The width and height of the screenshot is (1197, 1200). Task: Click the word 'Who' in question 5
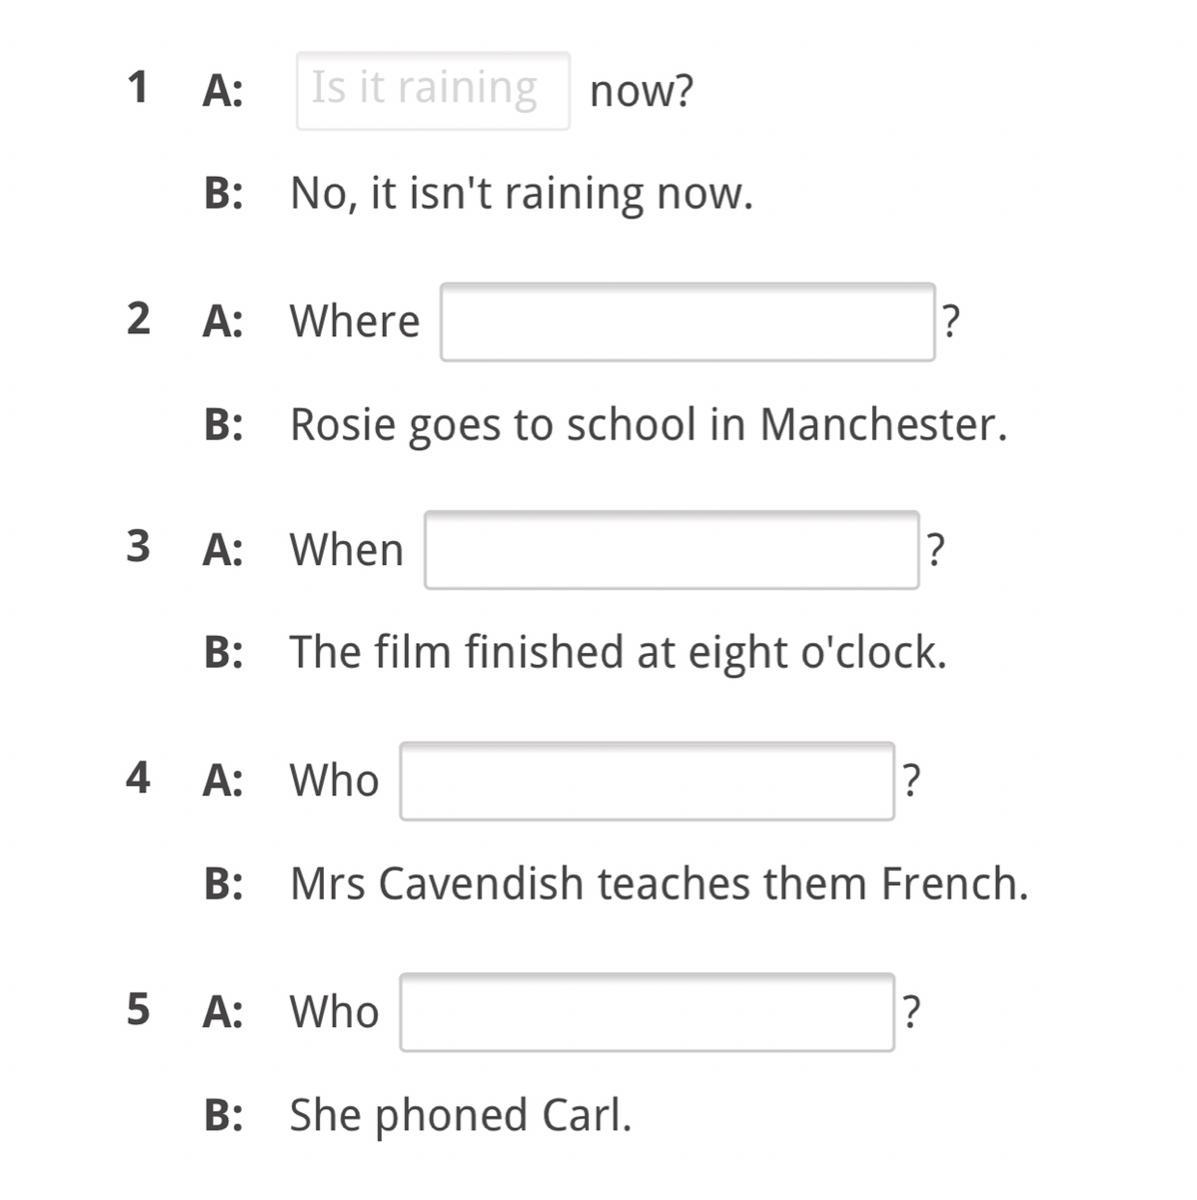point(335,1012)
